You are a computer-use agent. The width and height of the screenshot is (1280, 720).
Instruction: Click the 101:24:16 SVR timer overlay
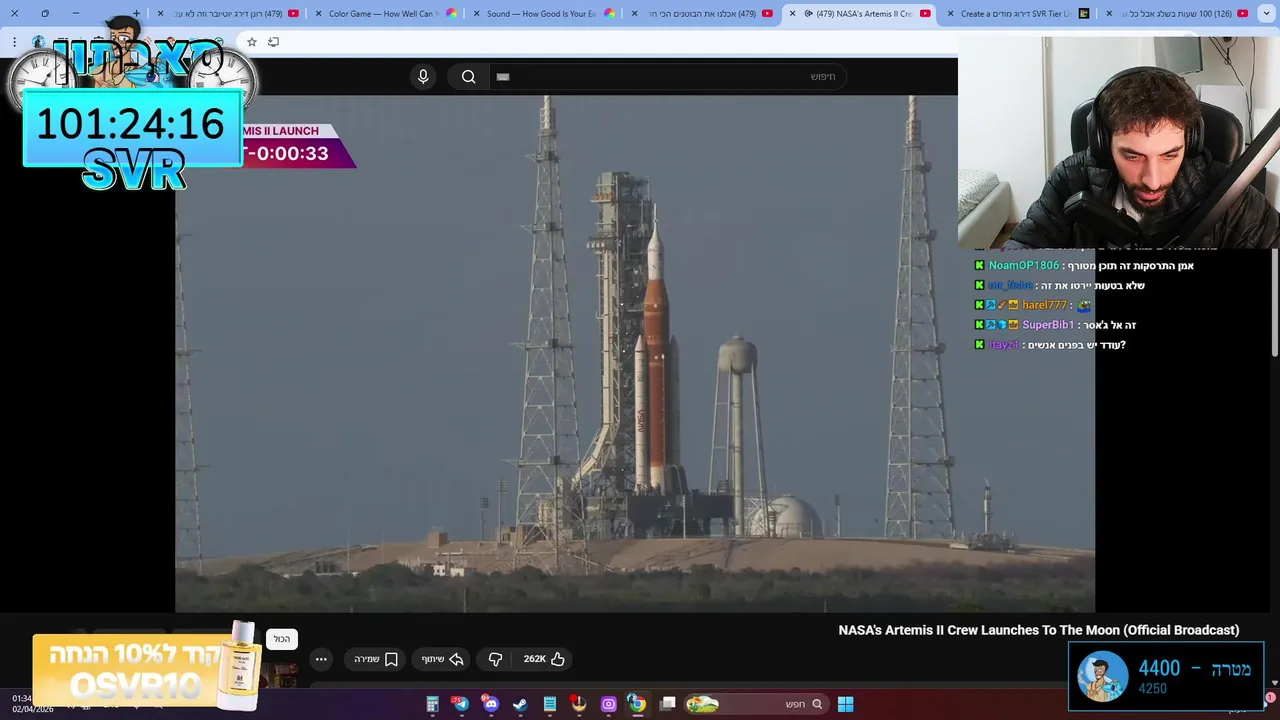132,128
